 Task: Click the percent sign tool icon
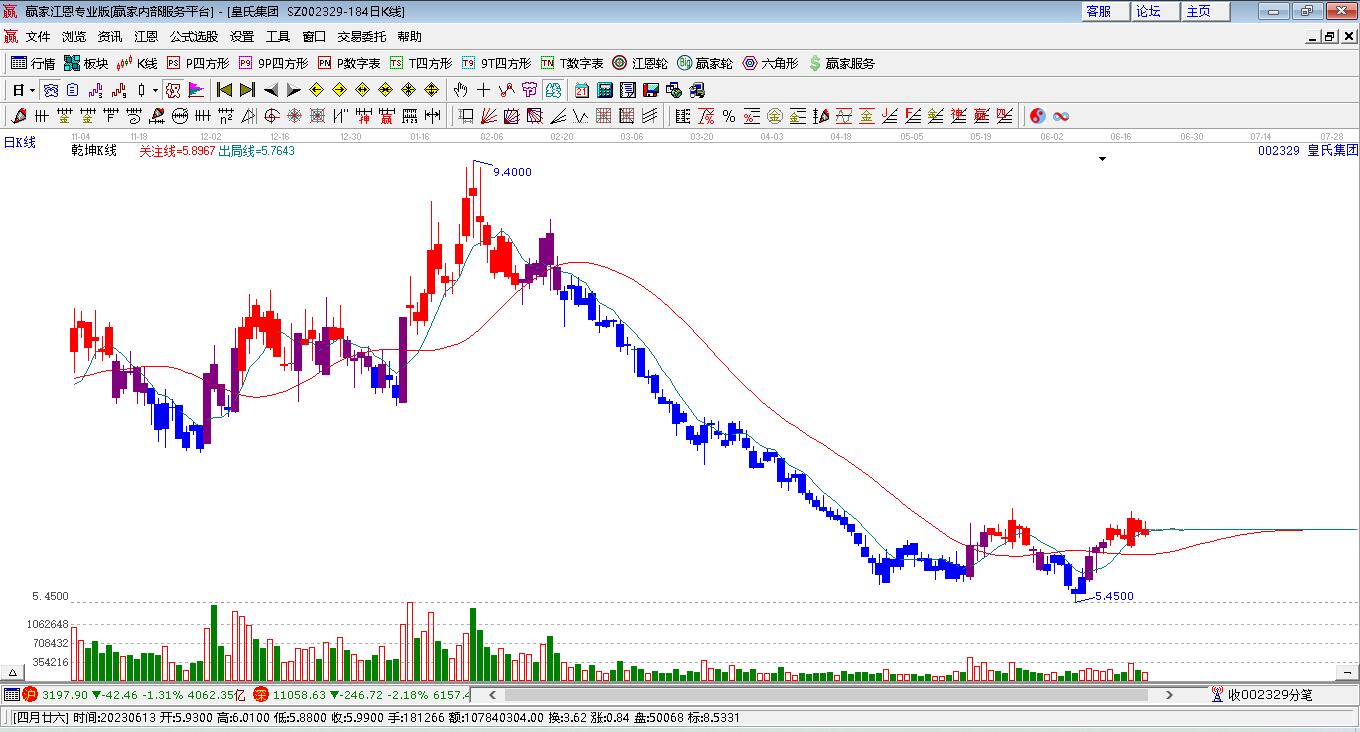pyautogui.click(x=729, y=116)
